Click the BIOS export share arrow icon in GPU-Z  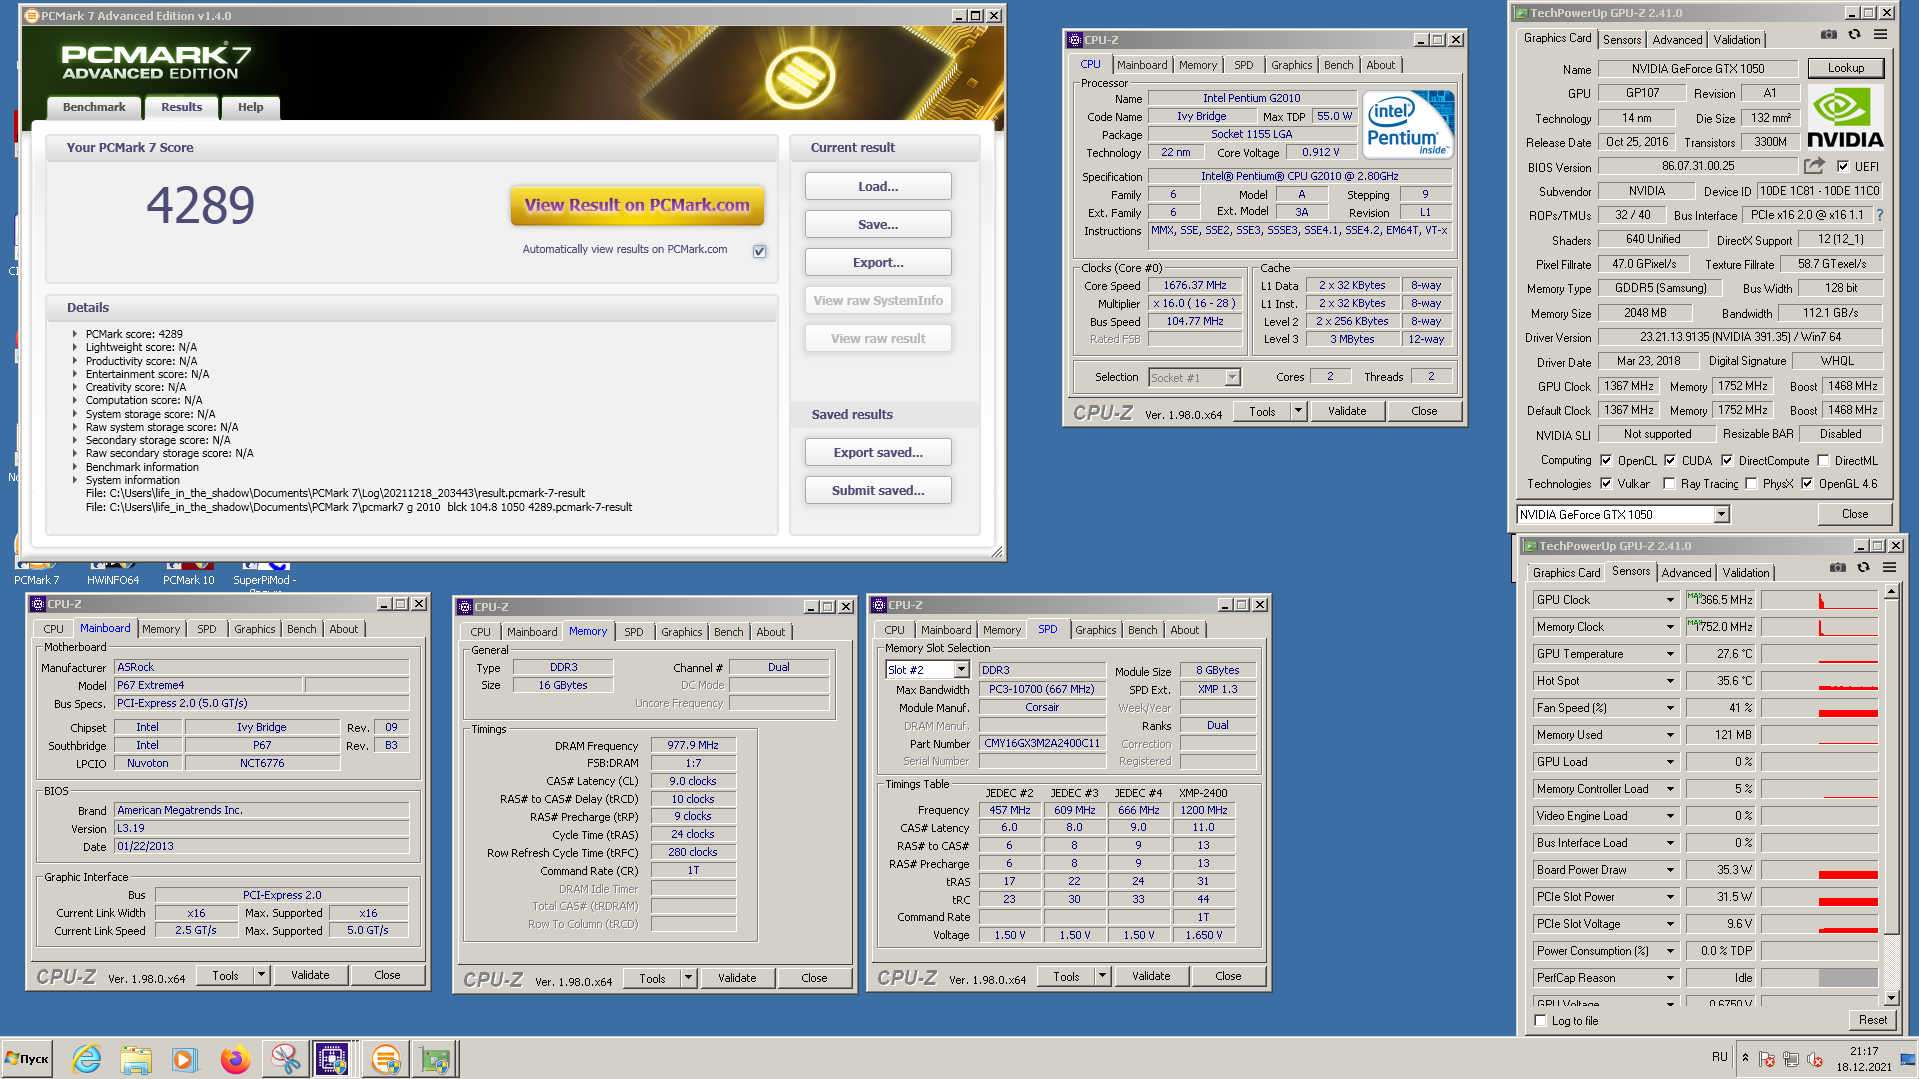tap(1814, 166)
